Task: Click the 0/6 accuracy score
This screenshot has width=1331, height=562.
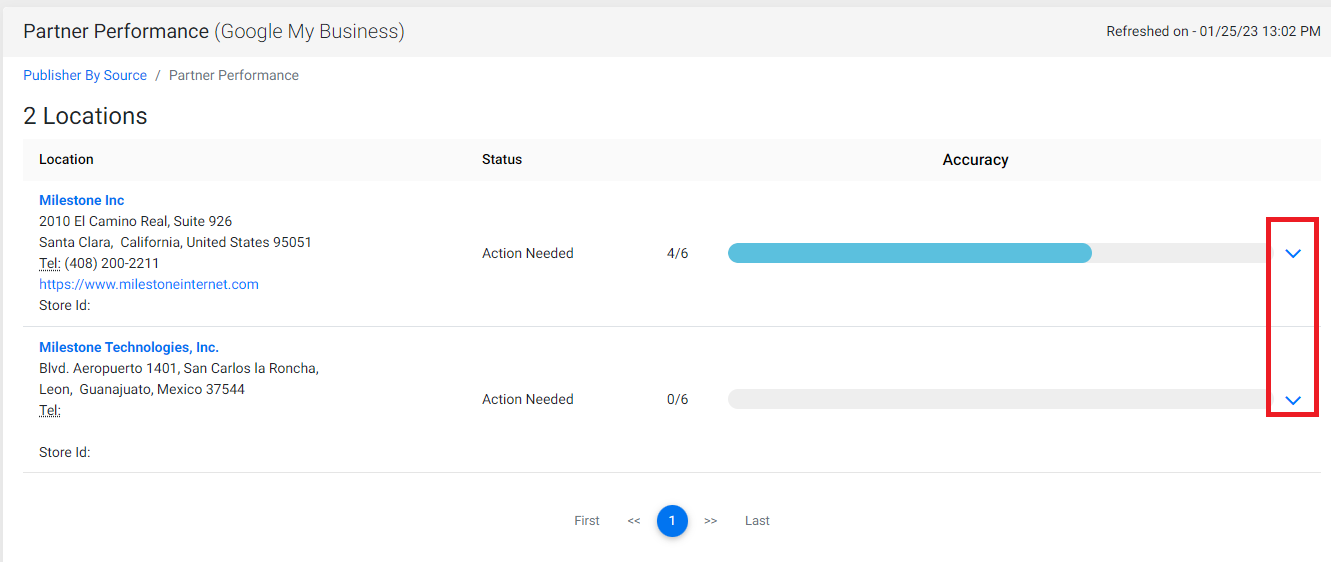Action: point(678,399)
